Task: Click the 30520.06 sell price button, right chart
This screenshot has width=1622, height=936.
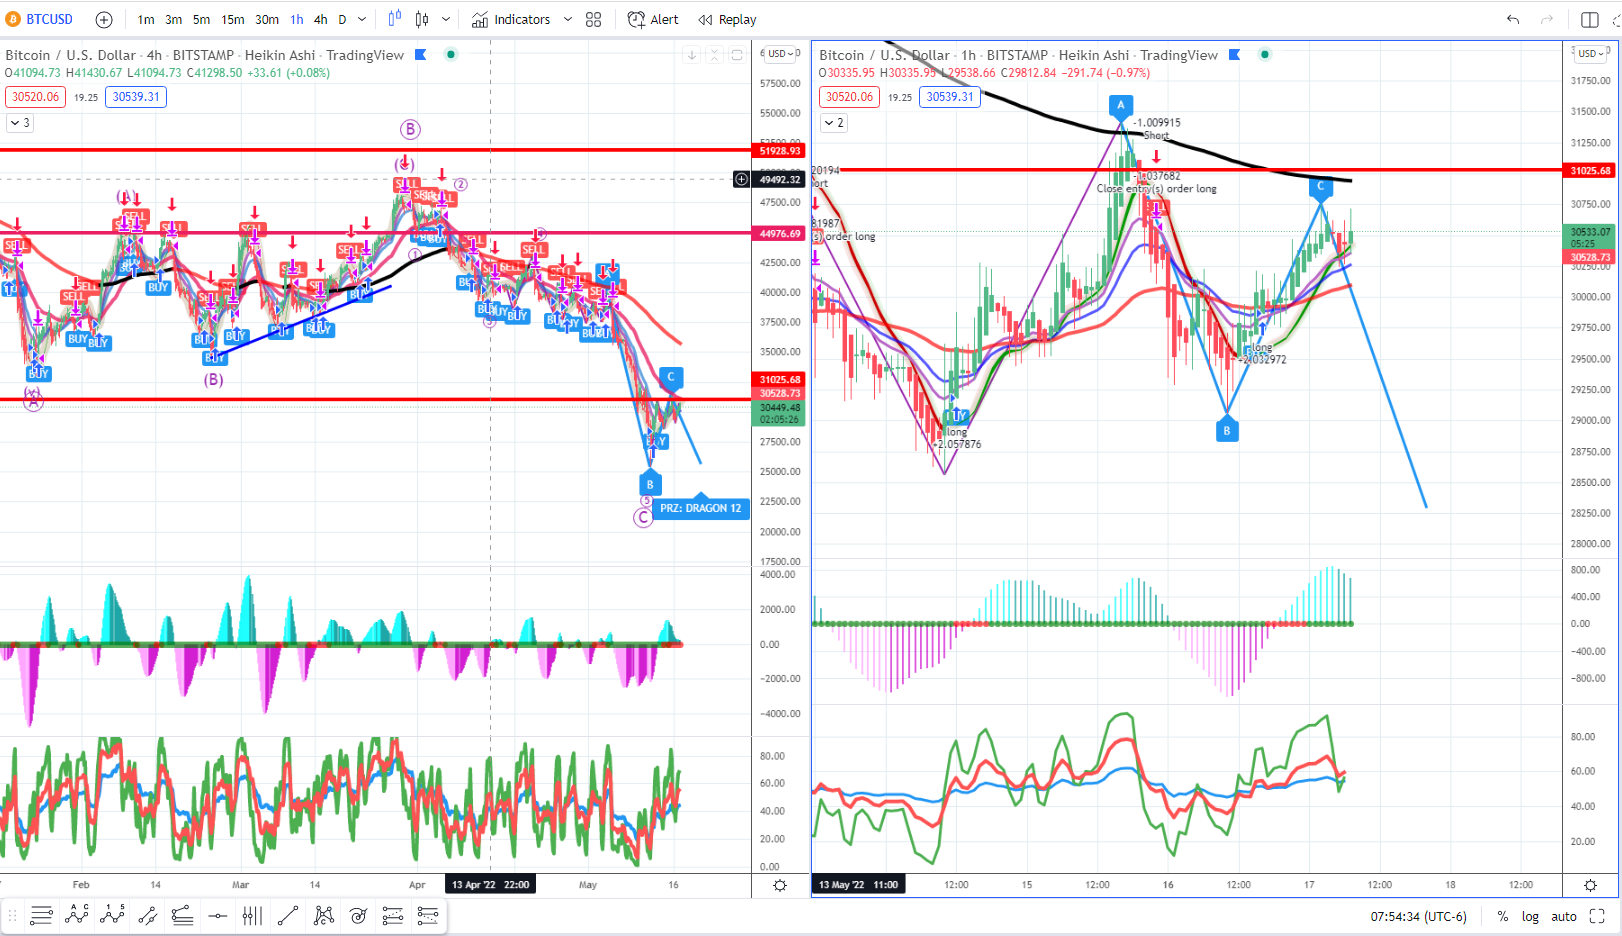Action: point(850,97)
